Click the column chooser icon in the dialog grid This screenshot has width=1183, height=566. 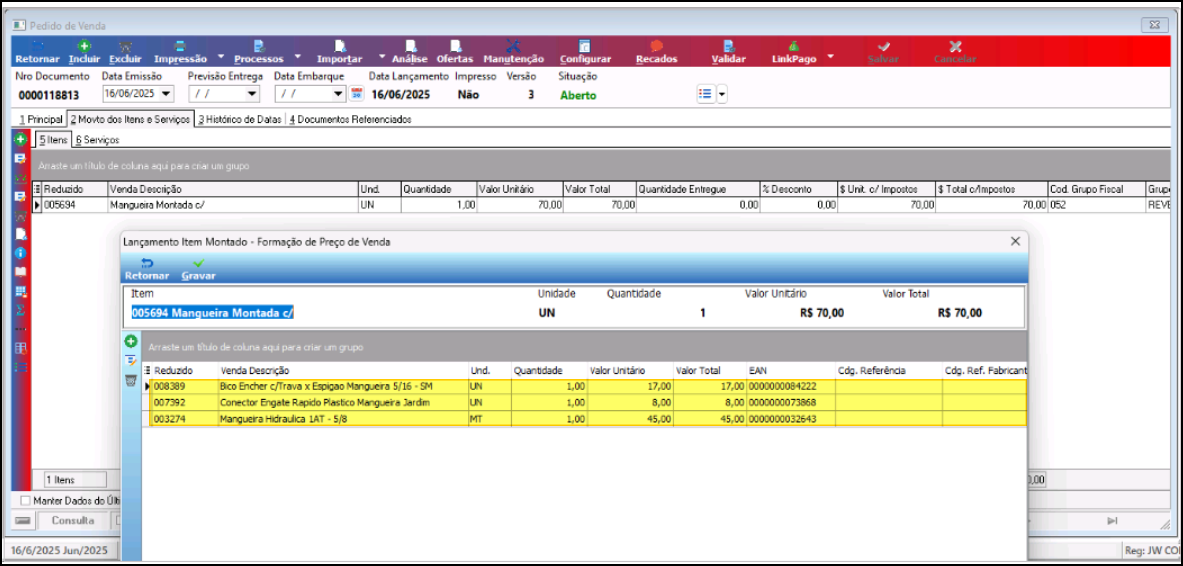pyautogui.click(x=147, y=371)
